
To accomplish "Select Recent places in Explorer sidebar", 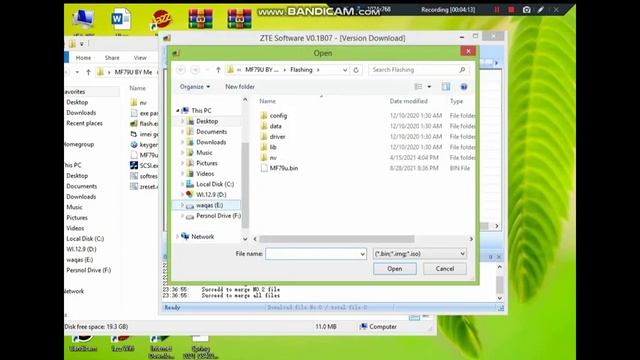I will (x=84, y=123).
